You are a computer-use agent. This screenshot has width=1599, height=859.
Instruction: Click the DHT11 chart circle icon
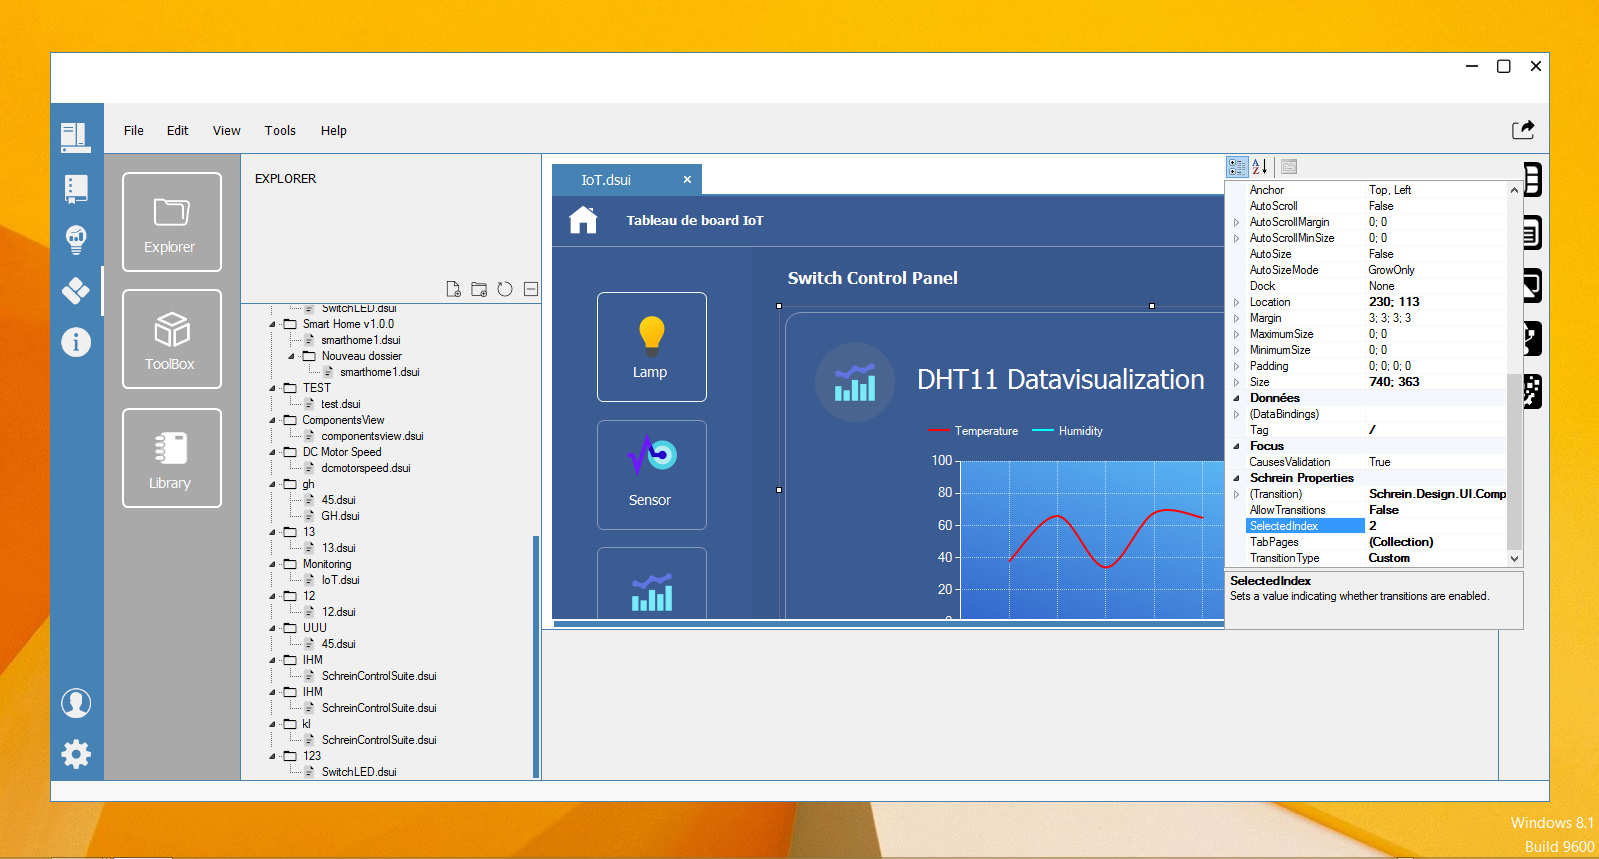pyautogui.click(x=855, y=382)
